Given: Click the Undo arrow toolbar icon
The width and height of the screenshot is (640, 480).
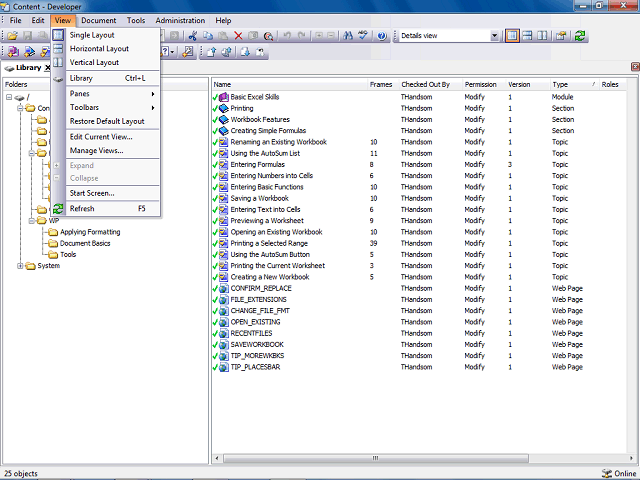Looking at the screenshot, I should [x=287, y=36].
